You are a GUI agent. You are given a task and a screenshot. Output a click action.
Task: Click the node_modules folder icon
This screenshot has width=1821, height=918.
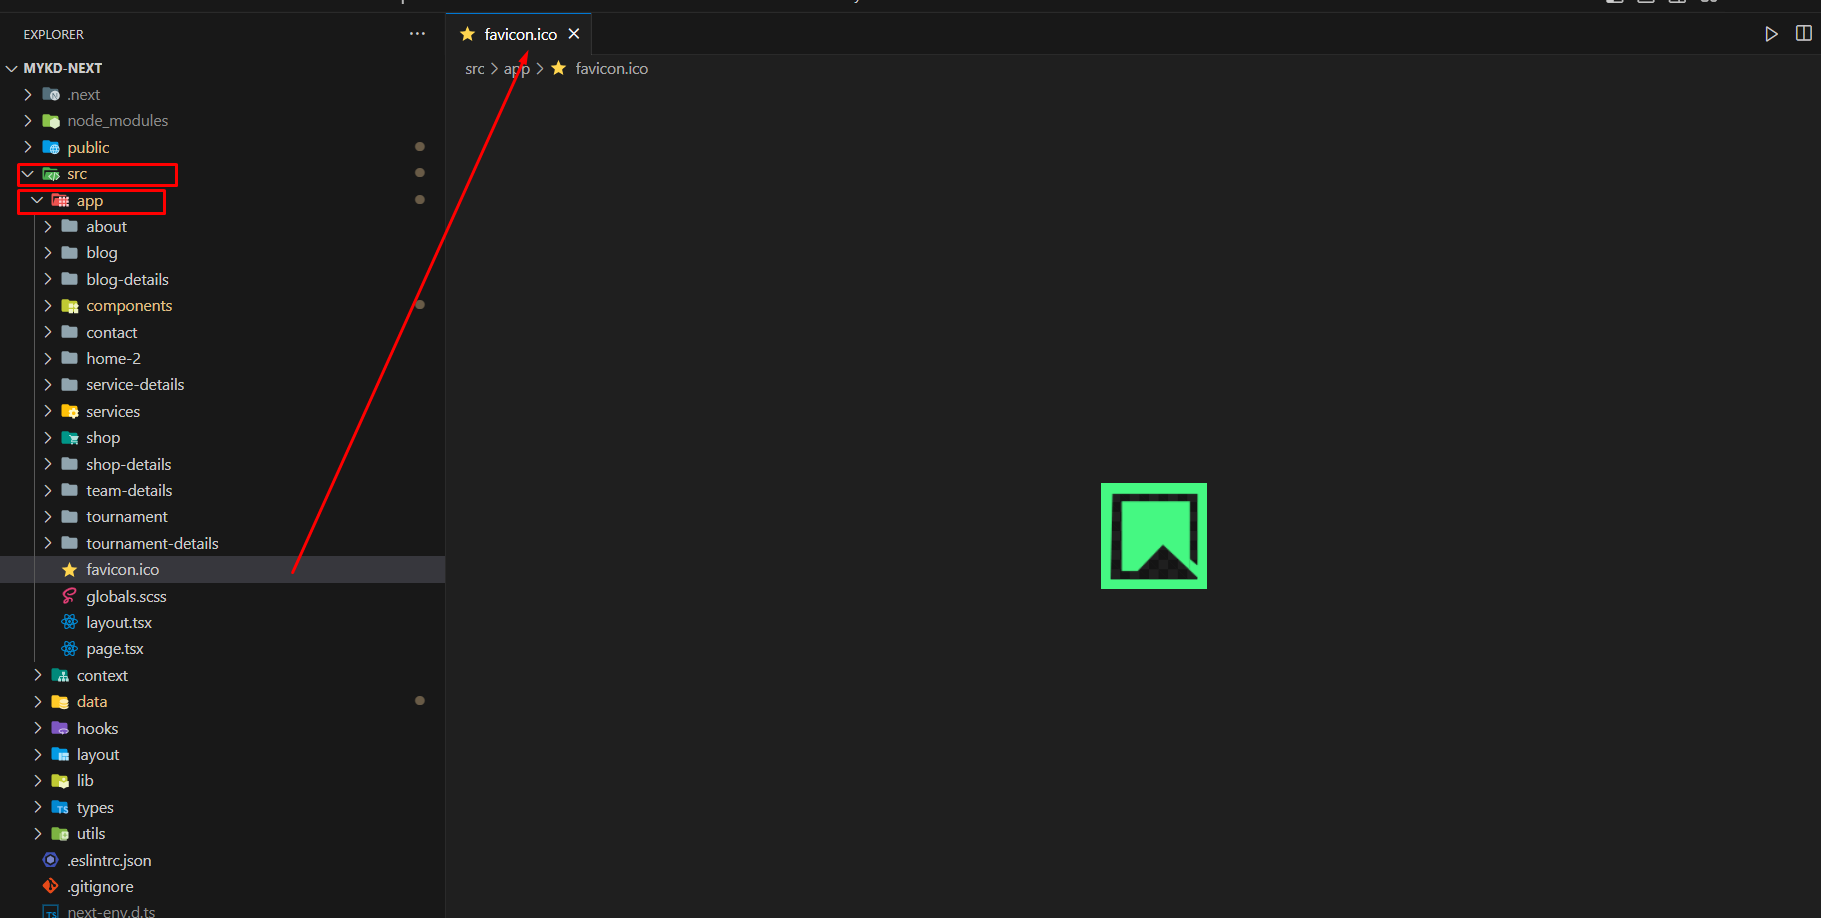click(51, 121)
